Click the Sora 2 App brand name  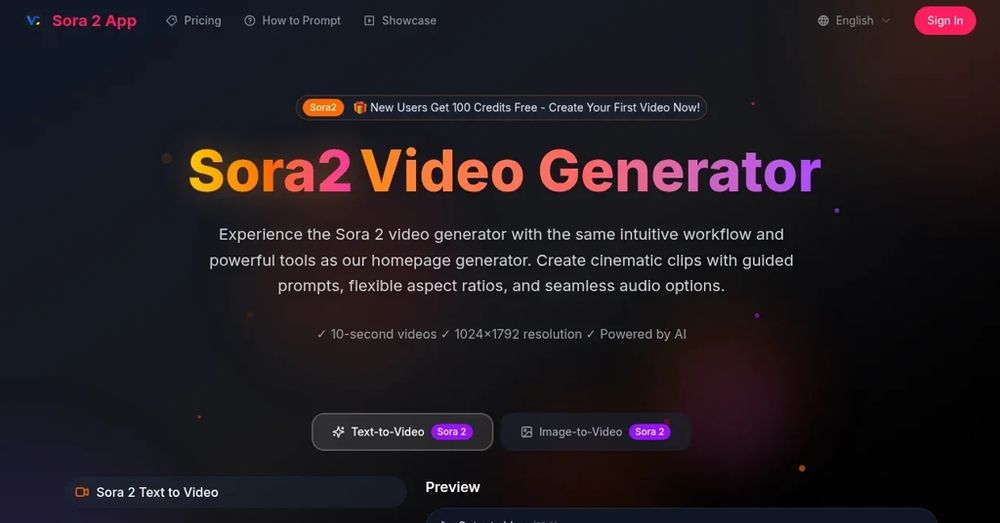pyautogui.click(x=94, y=21)
